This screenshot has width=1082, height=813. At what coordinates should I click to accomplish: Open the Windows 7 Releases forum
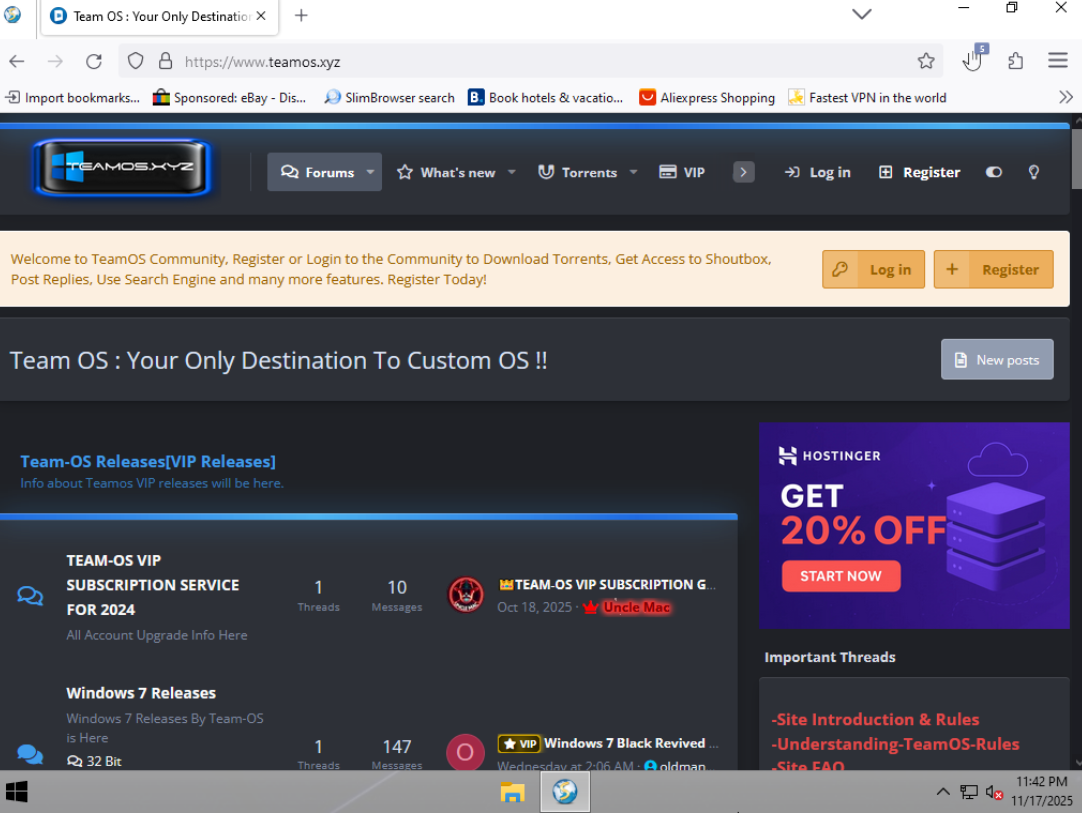(x=141, y=693)
